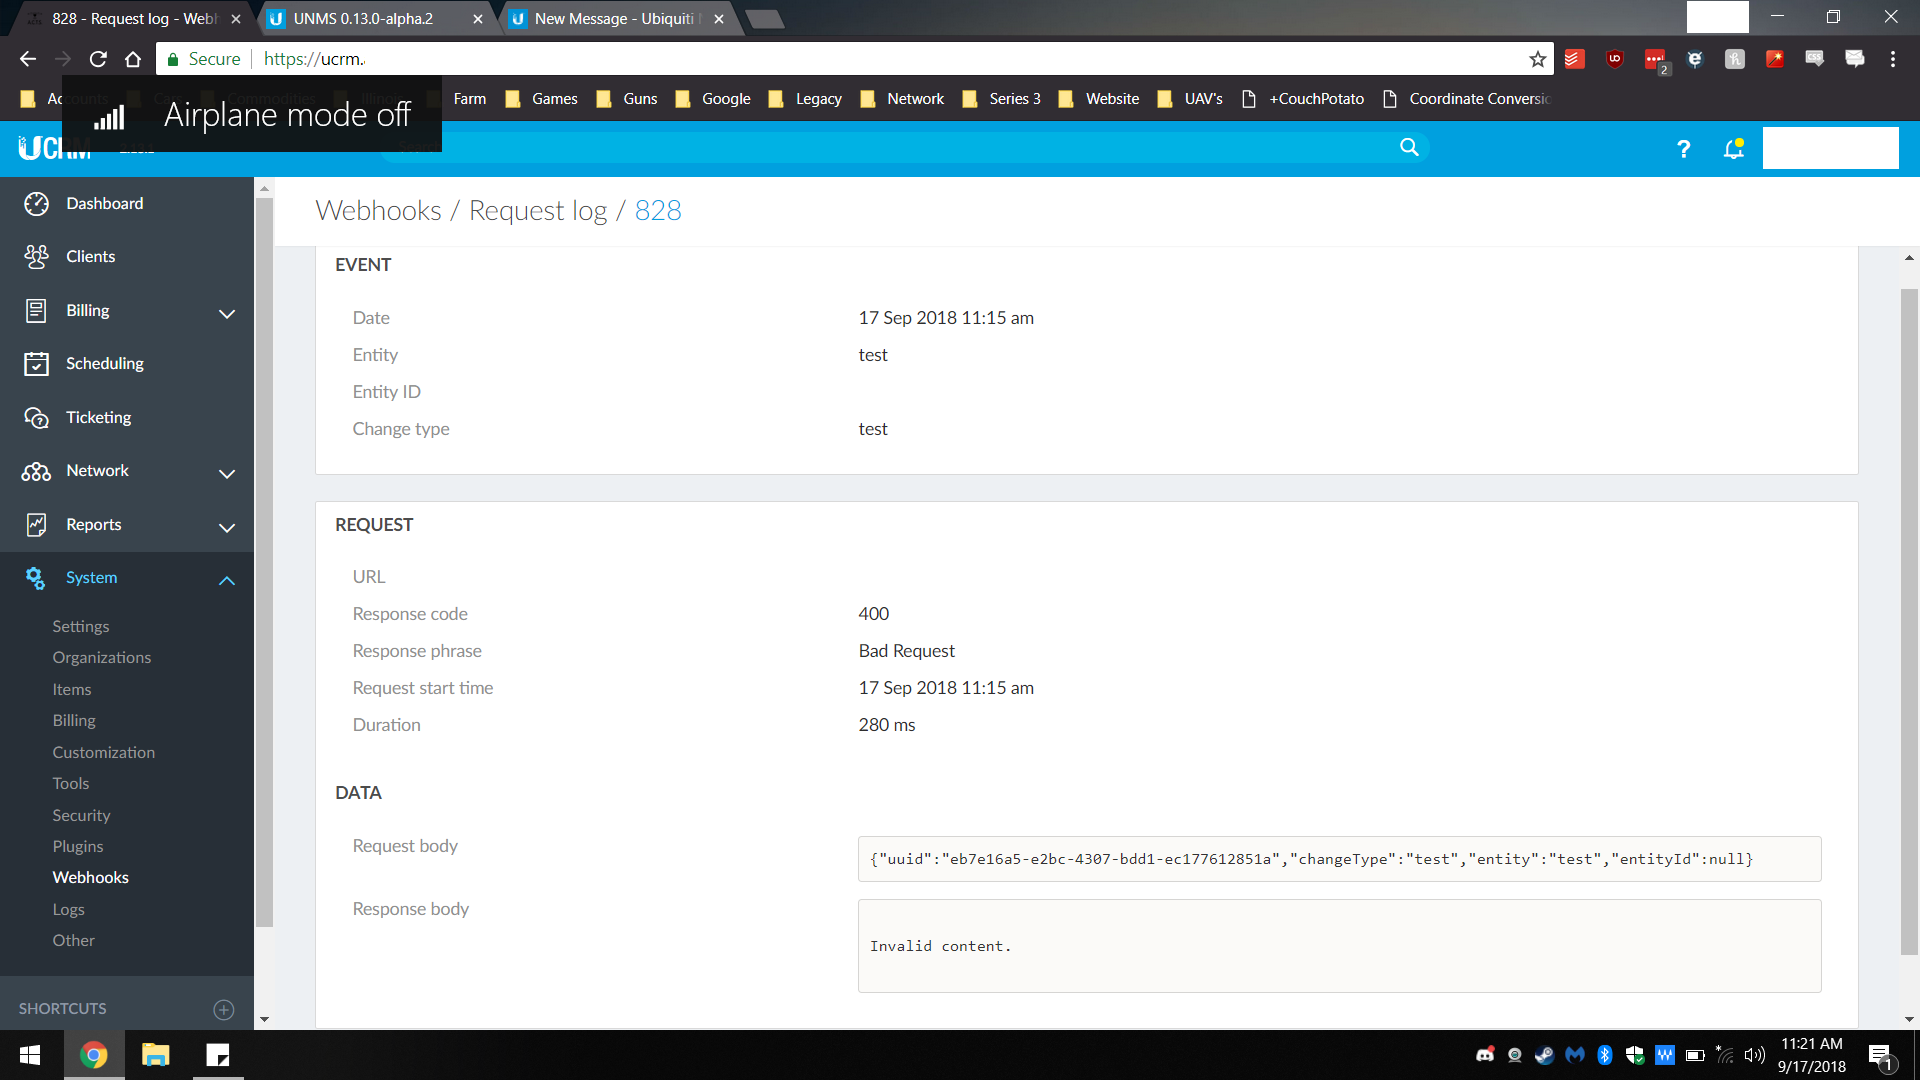Open the Plugins submenu item
The image size is (1920, 1080).
(78, 846)
